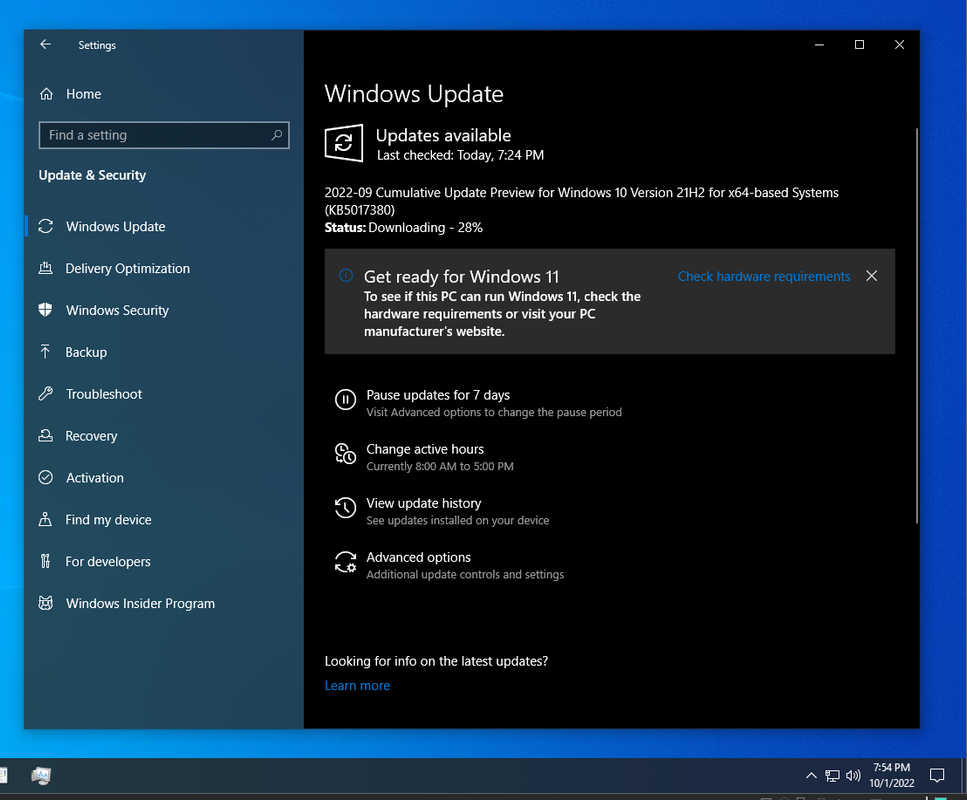Screen dimensions: 967x800
Task: Open Windows Insider Program page
Action: coord(140,604)
